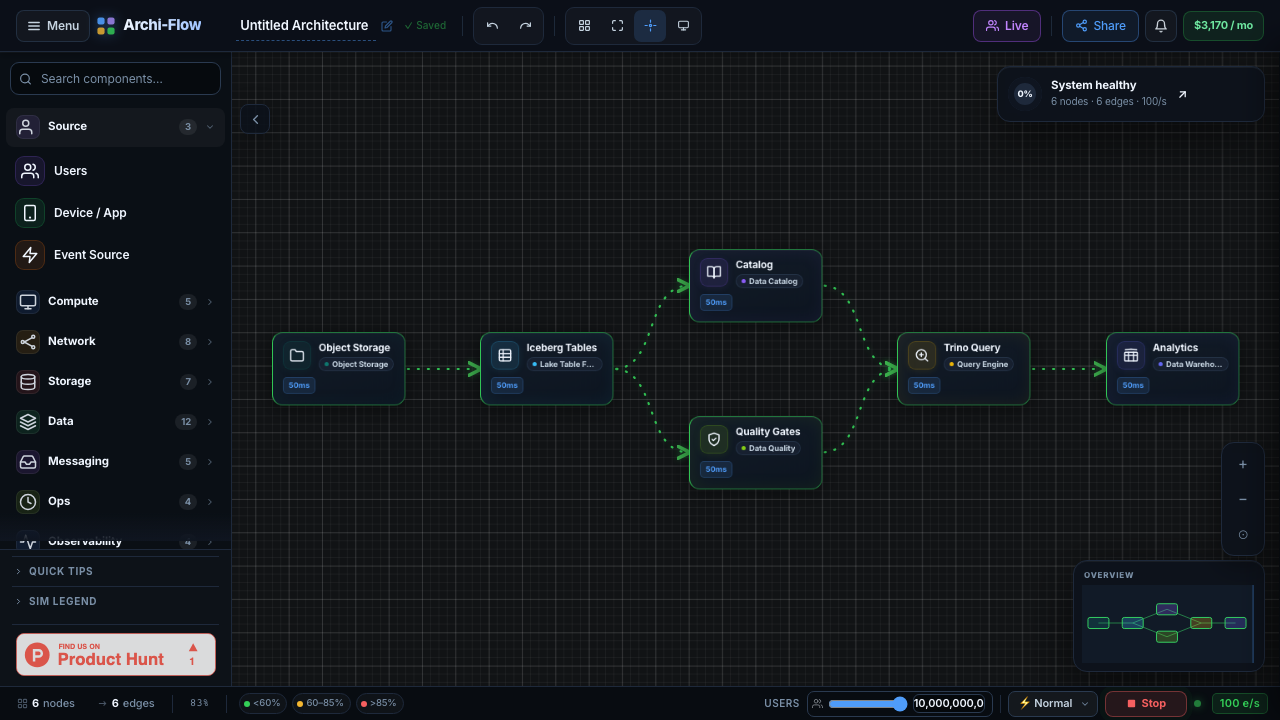The height and width of the screenshot is (720, 1280).
Task: Click the 0% health indicator circle
Action: tap(1025, 94)
